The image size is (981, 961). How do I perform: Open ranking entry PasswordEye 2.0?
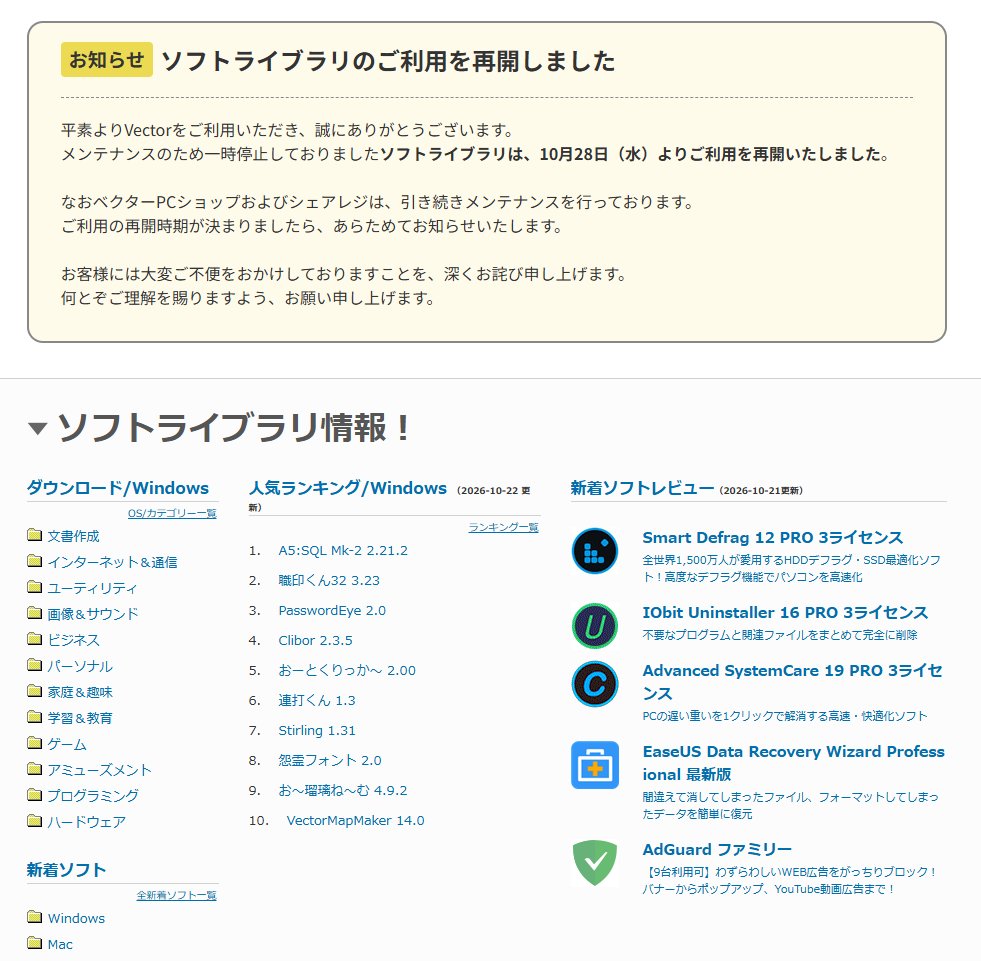(332, 611)
